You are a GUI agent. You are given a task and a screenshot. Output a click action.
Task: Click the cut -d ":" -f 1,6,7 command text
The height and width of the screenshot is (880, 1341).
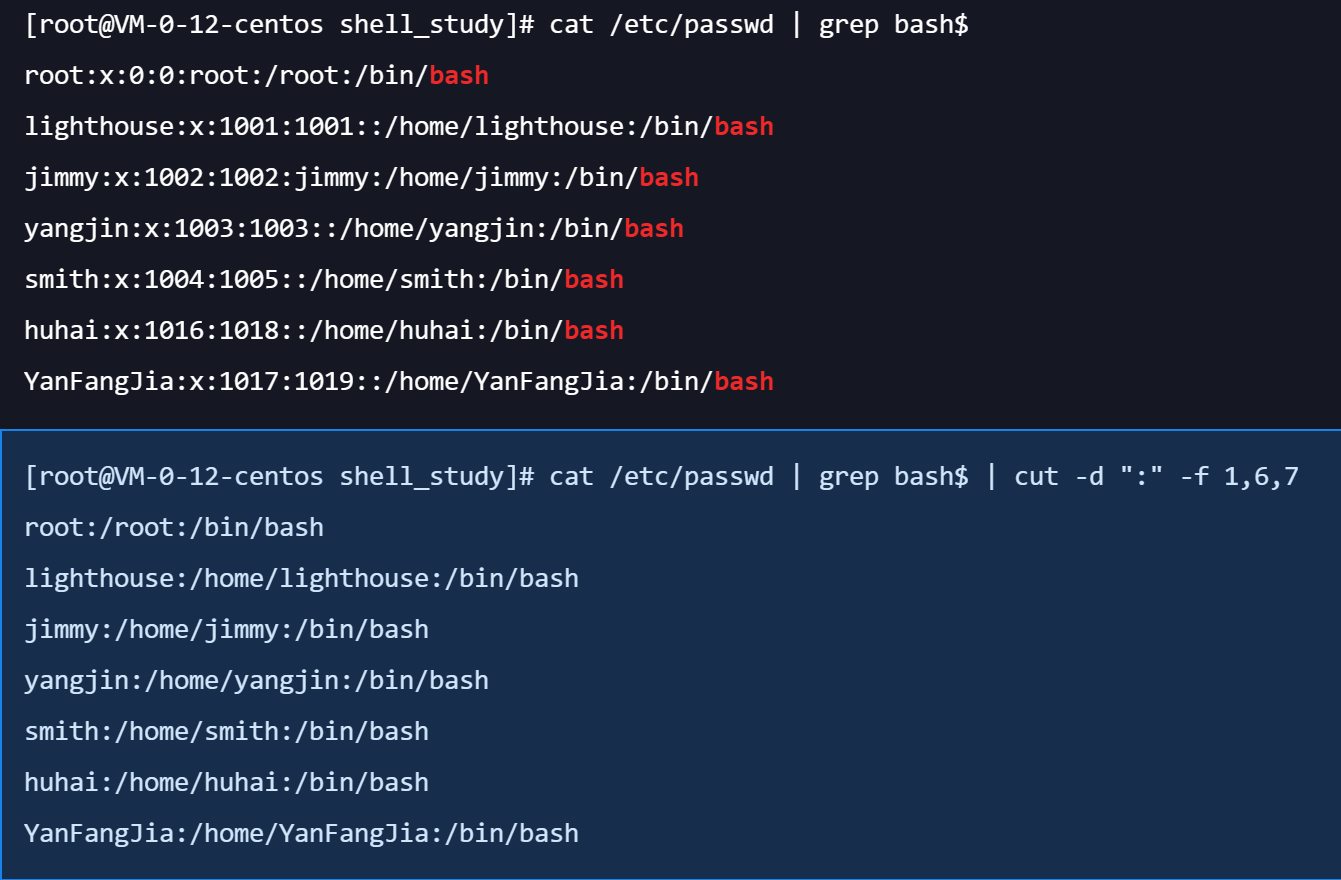click(x=1156, y=476)
